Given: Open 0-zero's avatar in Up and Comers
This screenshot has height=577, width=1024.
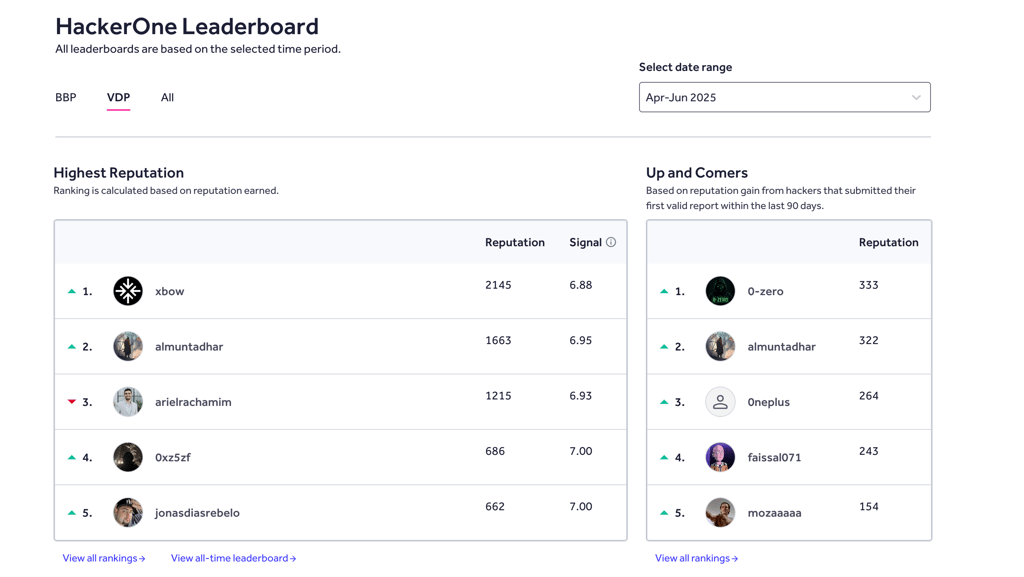Looking at the screenshot, I should pos(720,291).
